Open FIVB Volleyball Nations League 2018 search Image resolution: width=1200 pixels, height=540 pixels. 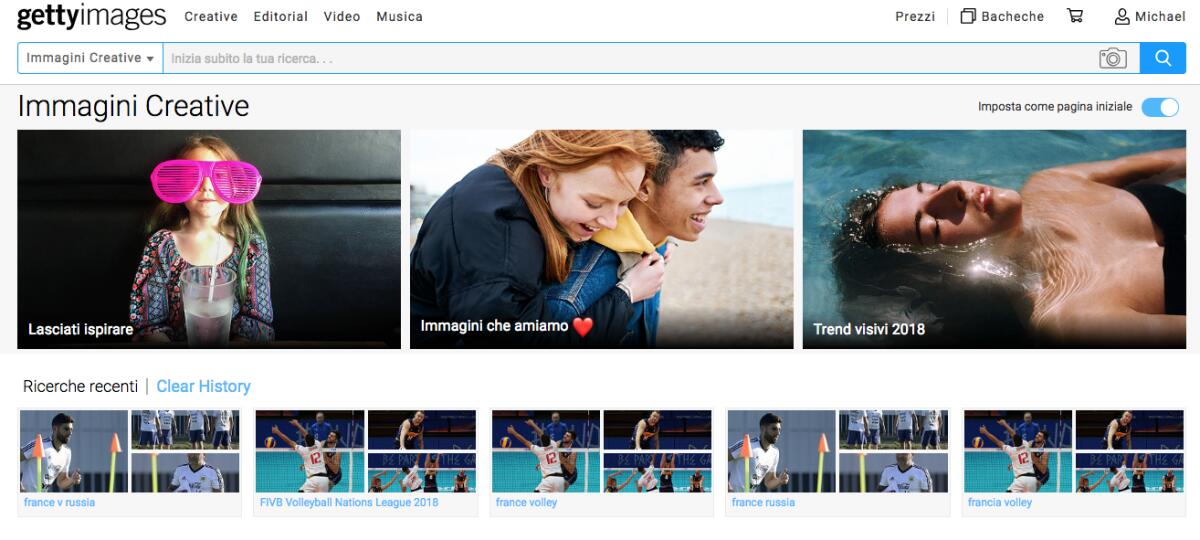click(x=365, y=460)
